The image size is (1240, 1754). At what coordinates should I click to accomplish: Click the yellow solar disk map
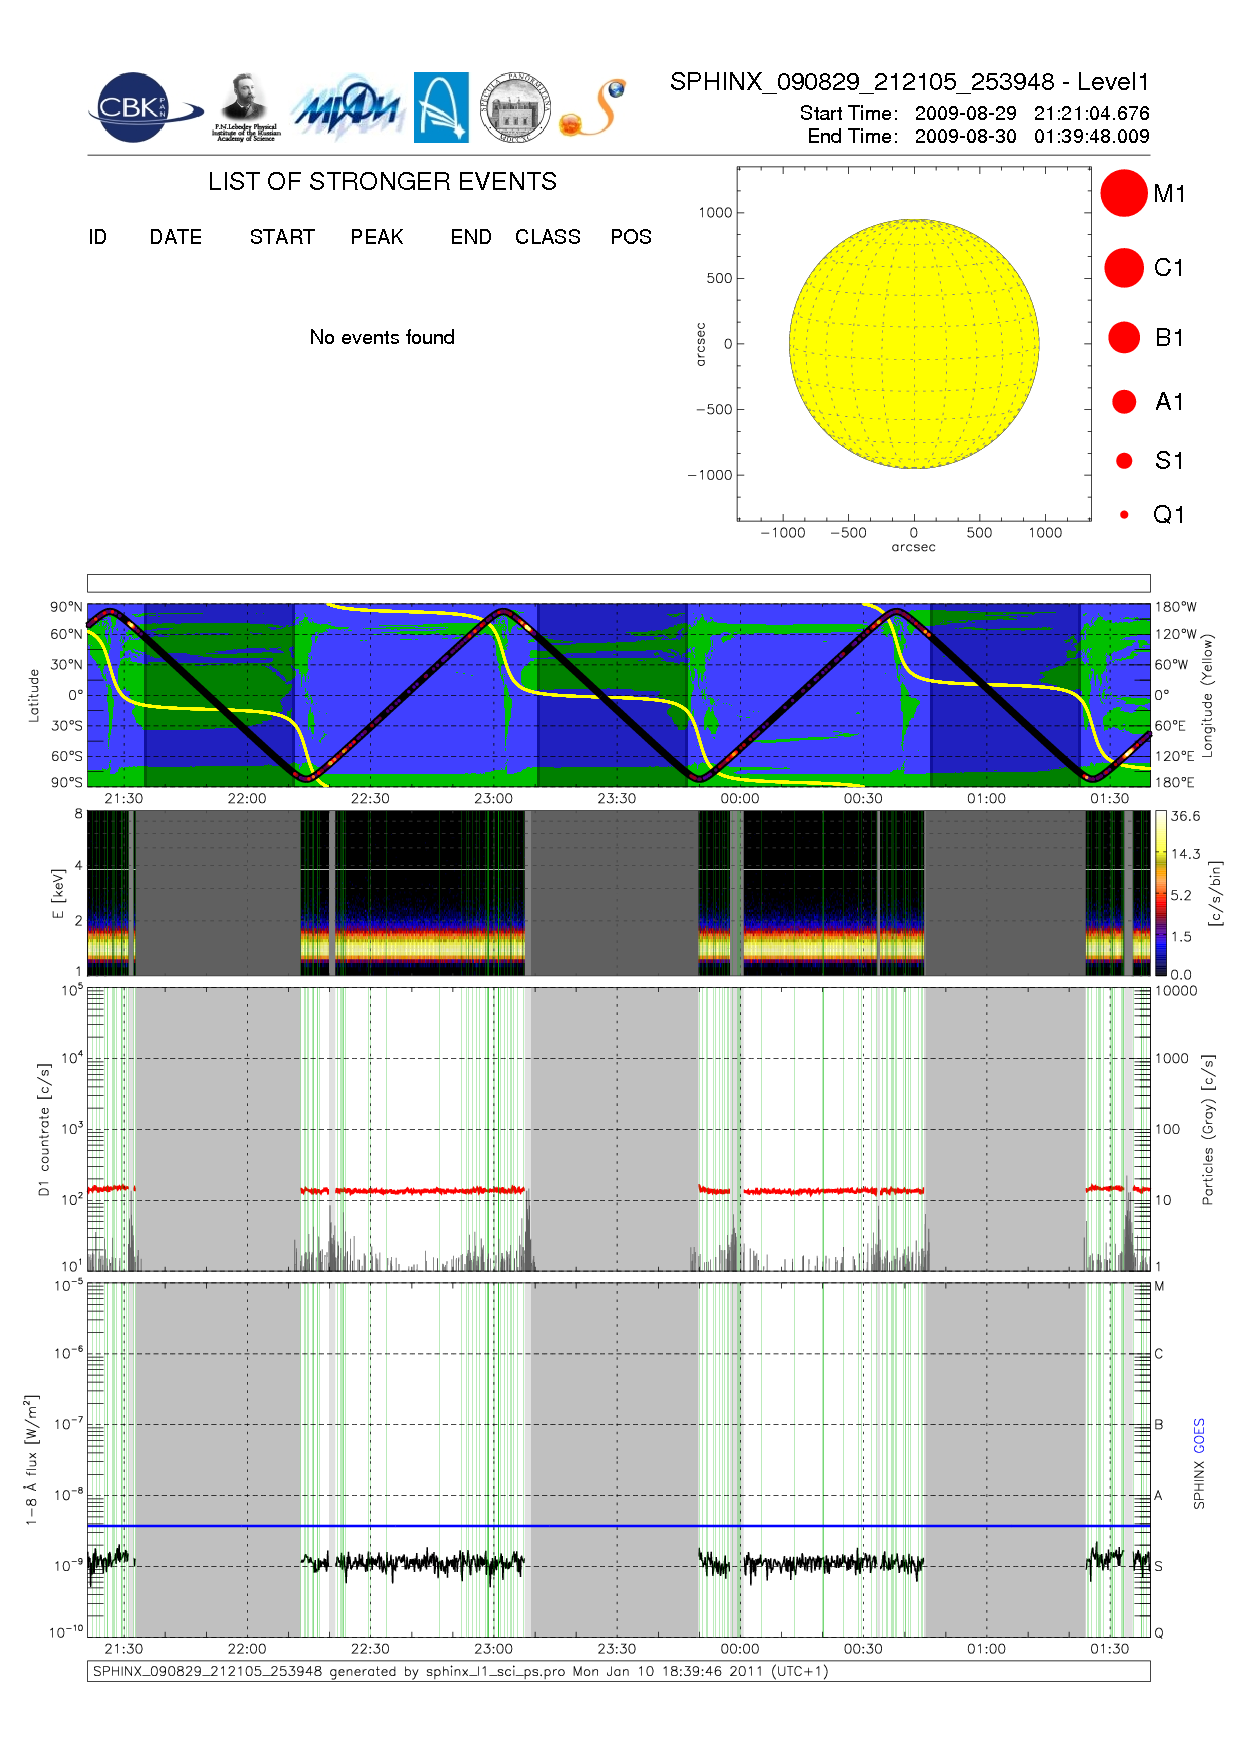click(x=914, y=343)
